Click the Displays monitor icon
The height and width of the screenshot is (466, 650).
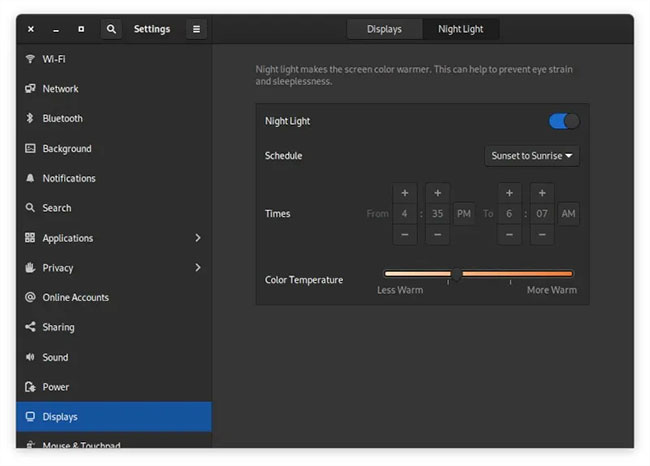point(30,416)
